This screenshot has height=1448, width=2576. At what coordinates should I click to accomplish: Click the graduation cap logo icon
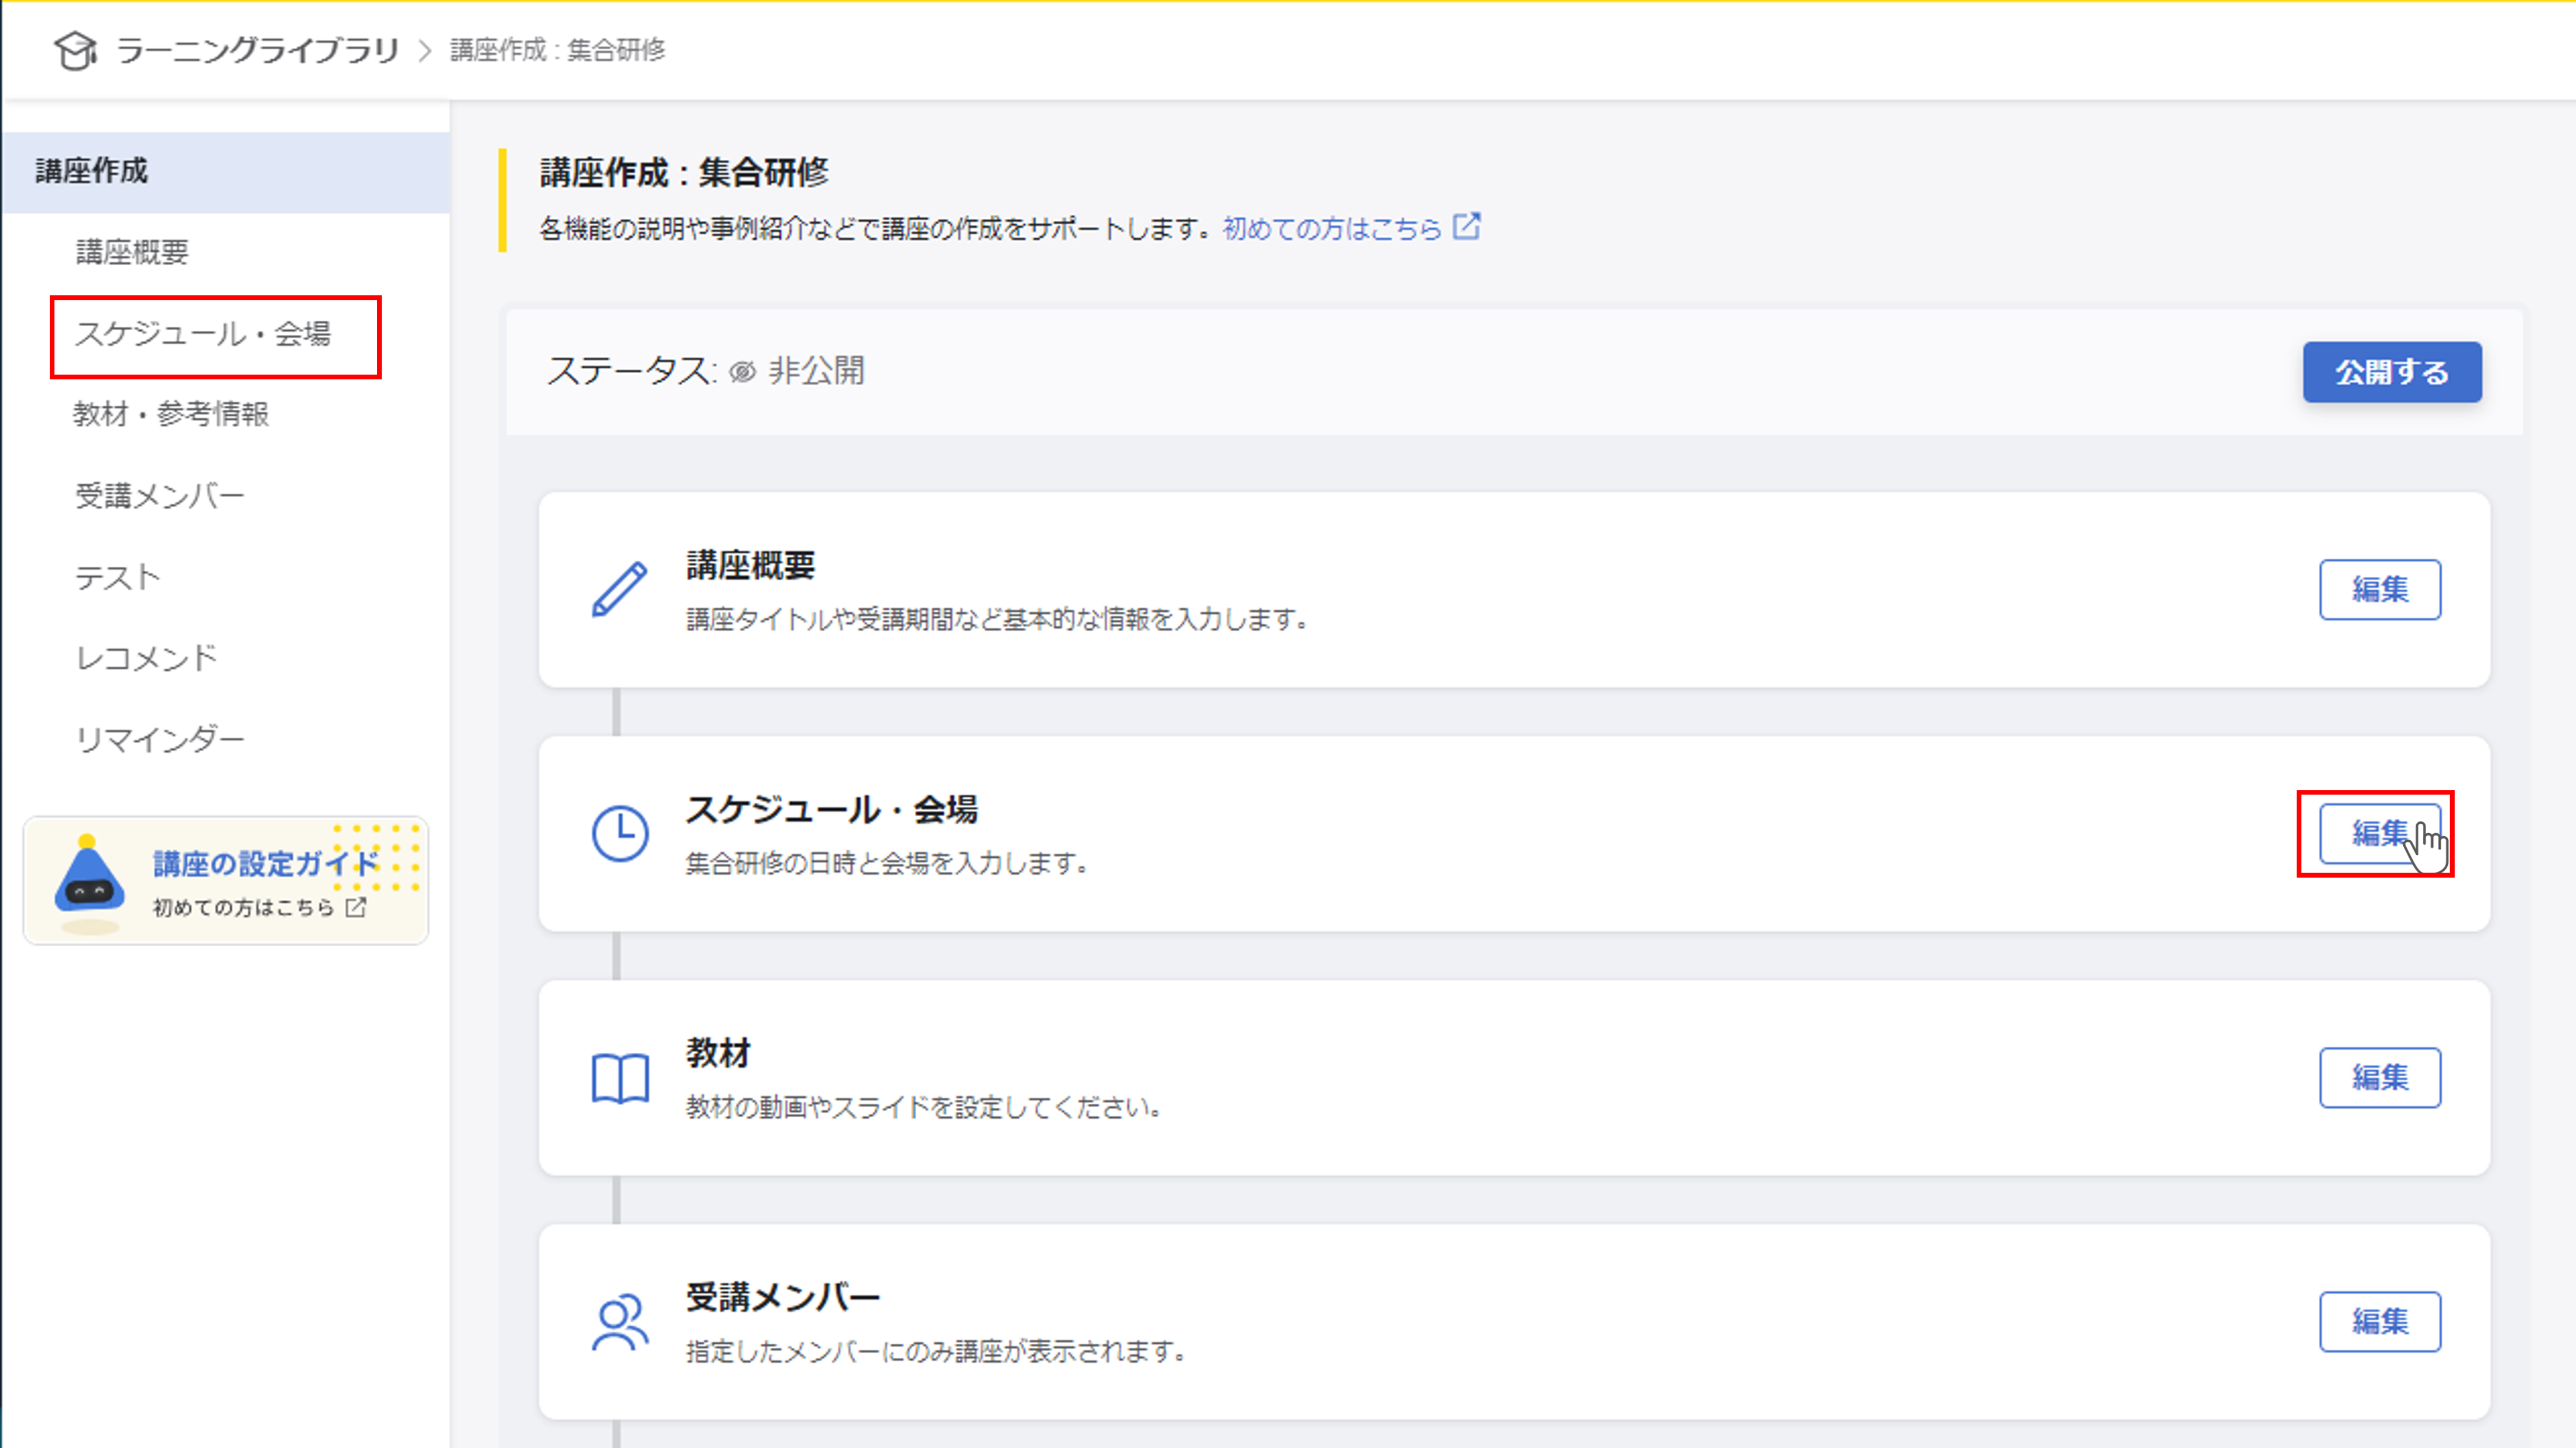(75, 50)
